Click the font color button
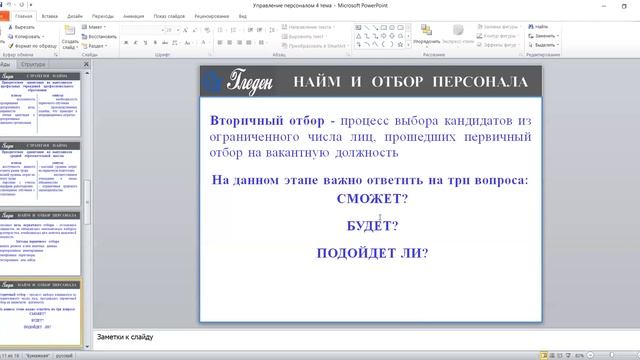Screen dimensions: 640x360 204,42
